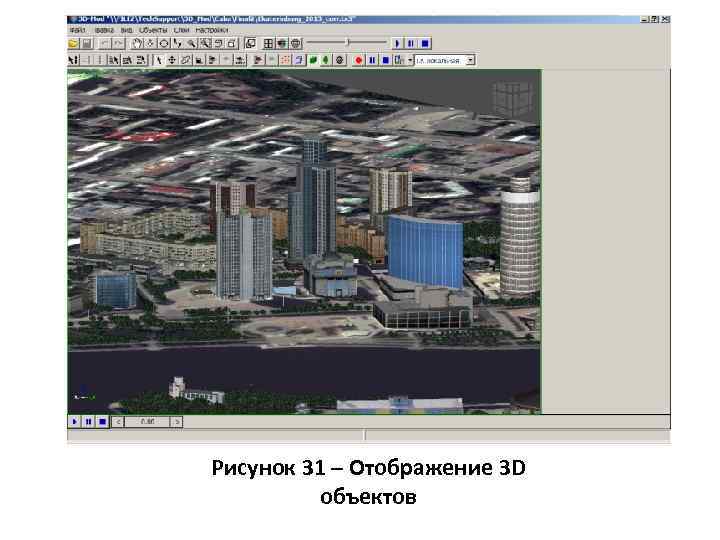Pause using the bottom bar pause button
The width and height of the screenshot is (720, 540).
[x=89, y=422]
